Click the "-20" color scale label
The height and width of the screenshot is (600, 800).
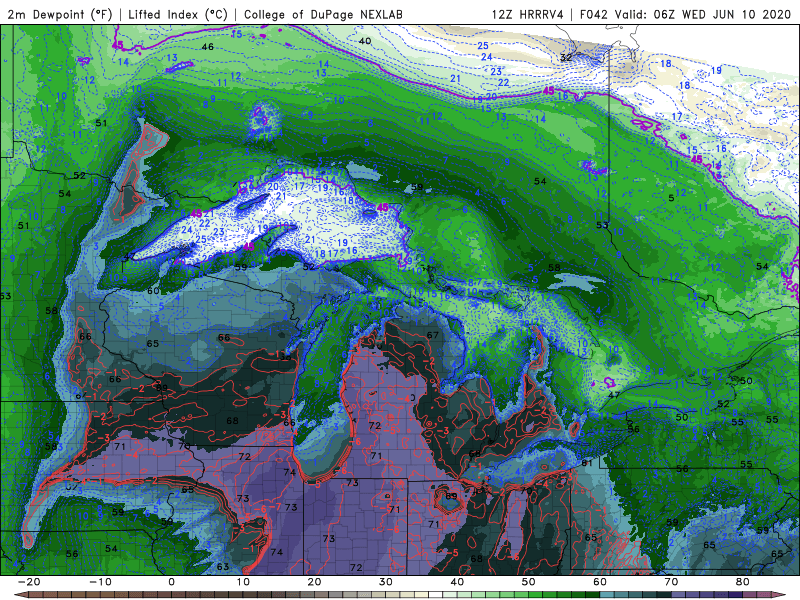click(29, 582)
